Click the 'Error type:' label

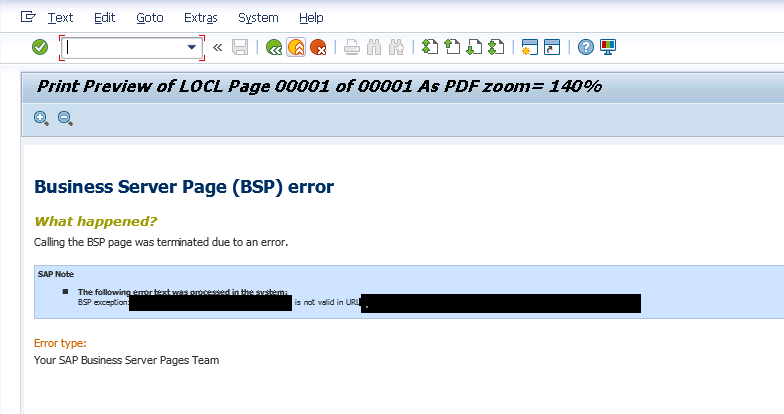pyautogui.click(x=60, y=344)
